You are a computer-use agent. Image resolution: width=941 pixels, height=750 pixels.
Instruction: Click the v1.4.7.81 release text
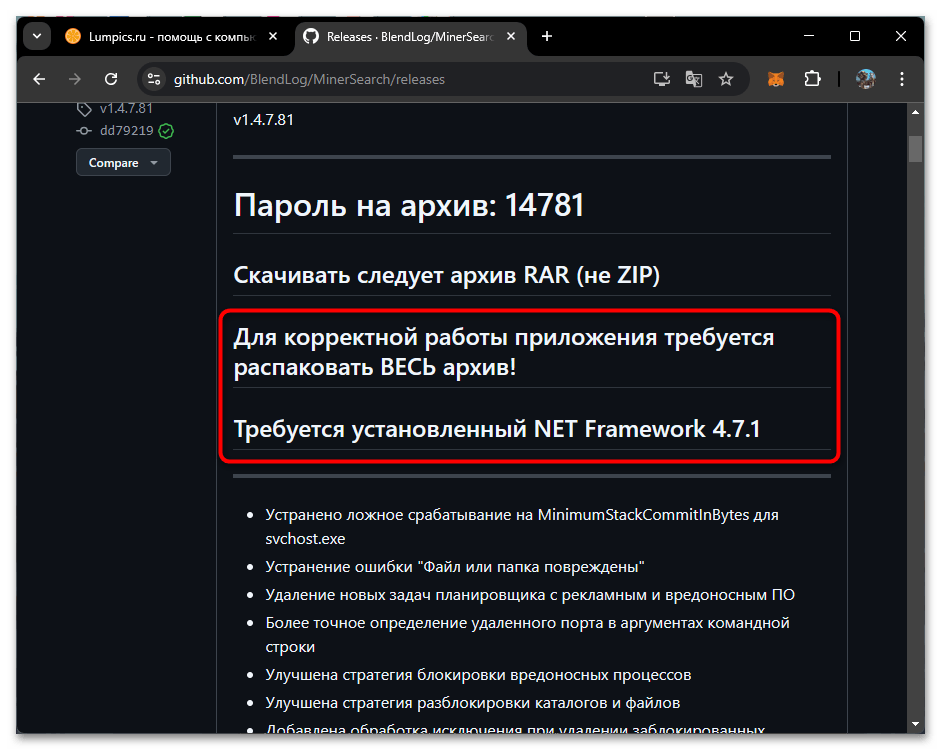pos(263,119)
